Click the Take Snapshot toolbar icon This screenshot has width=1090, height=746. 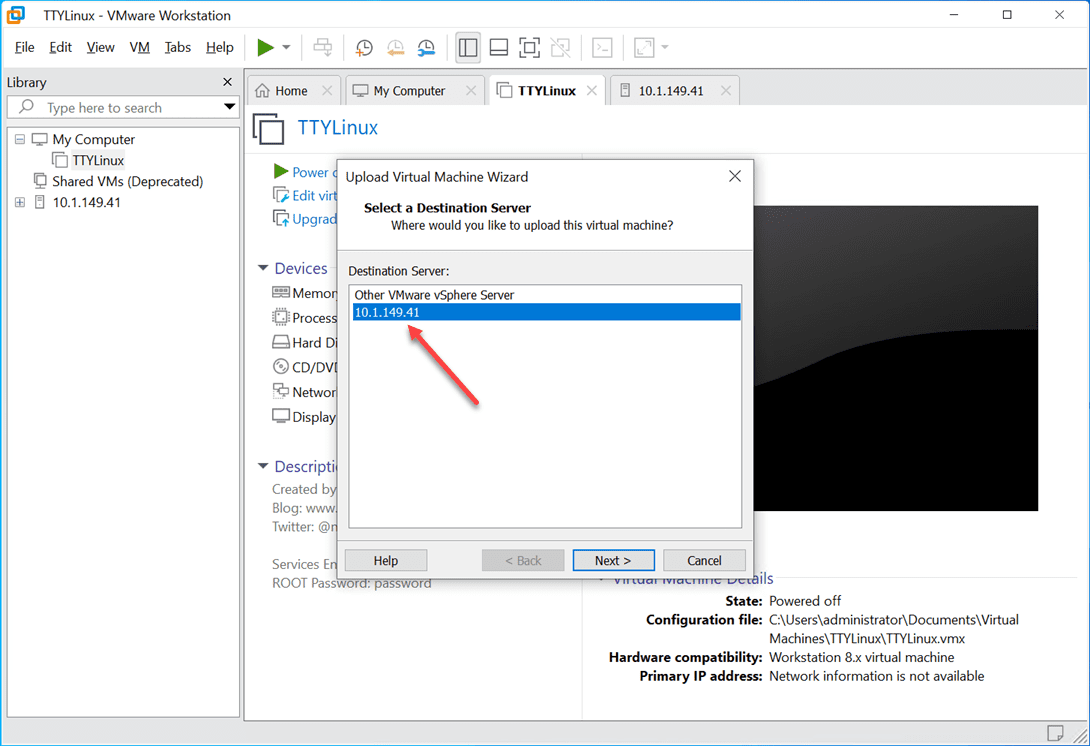(x=364, y=47)
